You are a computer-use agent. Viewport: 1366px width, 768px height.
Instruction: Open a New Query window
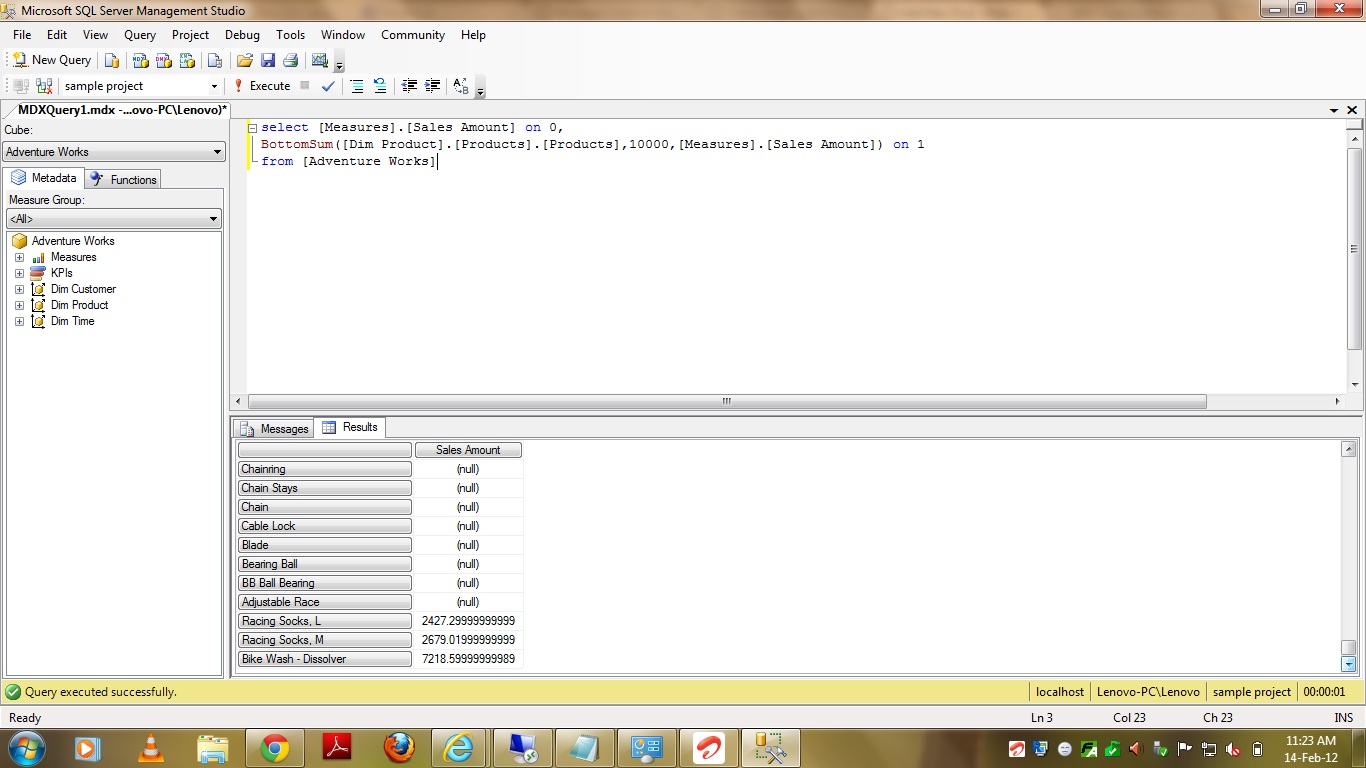click(x=52, y=60)
